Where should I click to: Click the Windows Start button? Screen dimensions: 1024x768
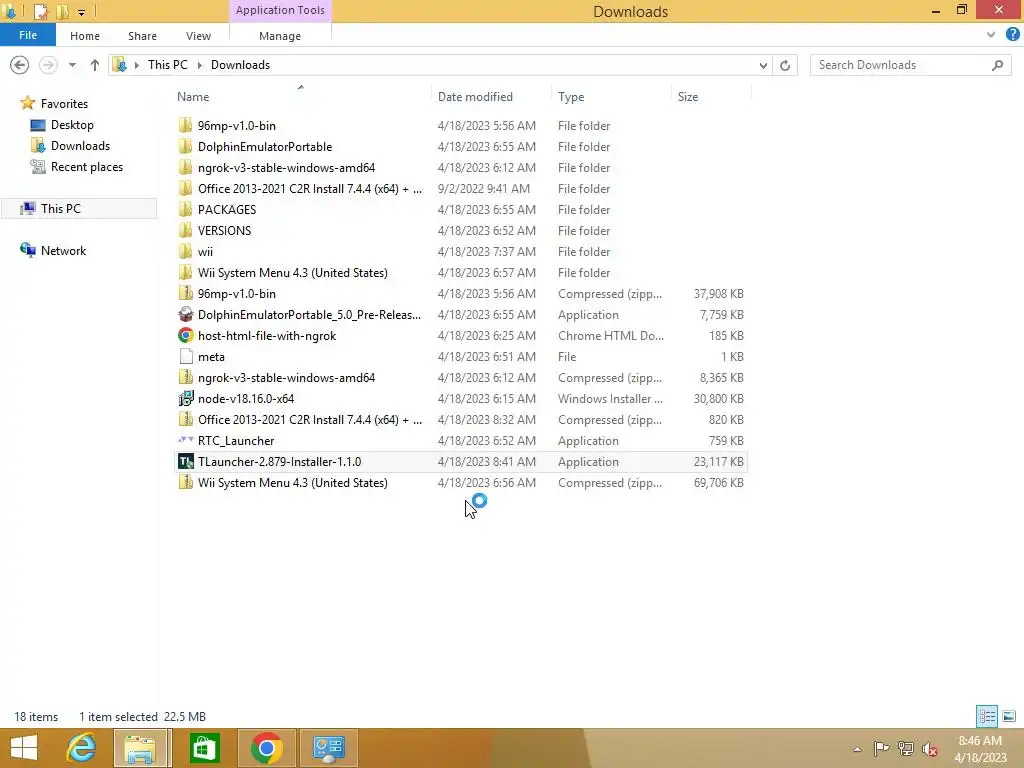pyautogui.click(x=24, y=748)
